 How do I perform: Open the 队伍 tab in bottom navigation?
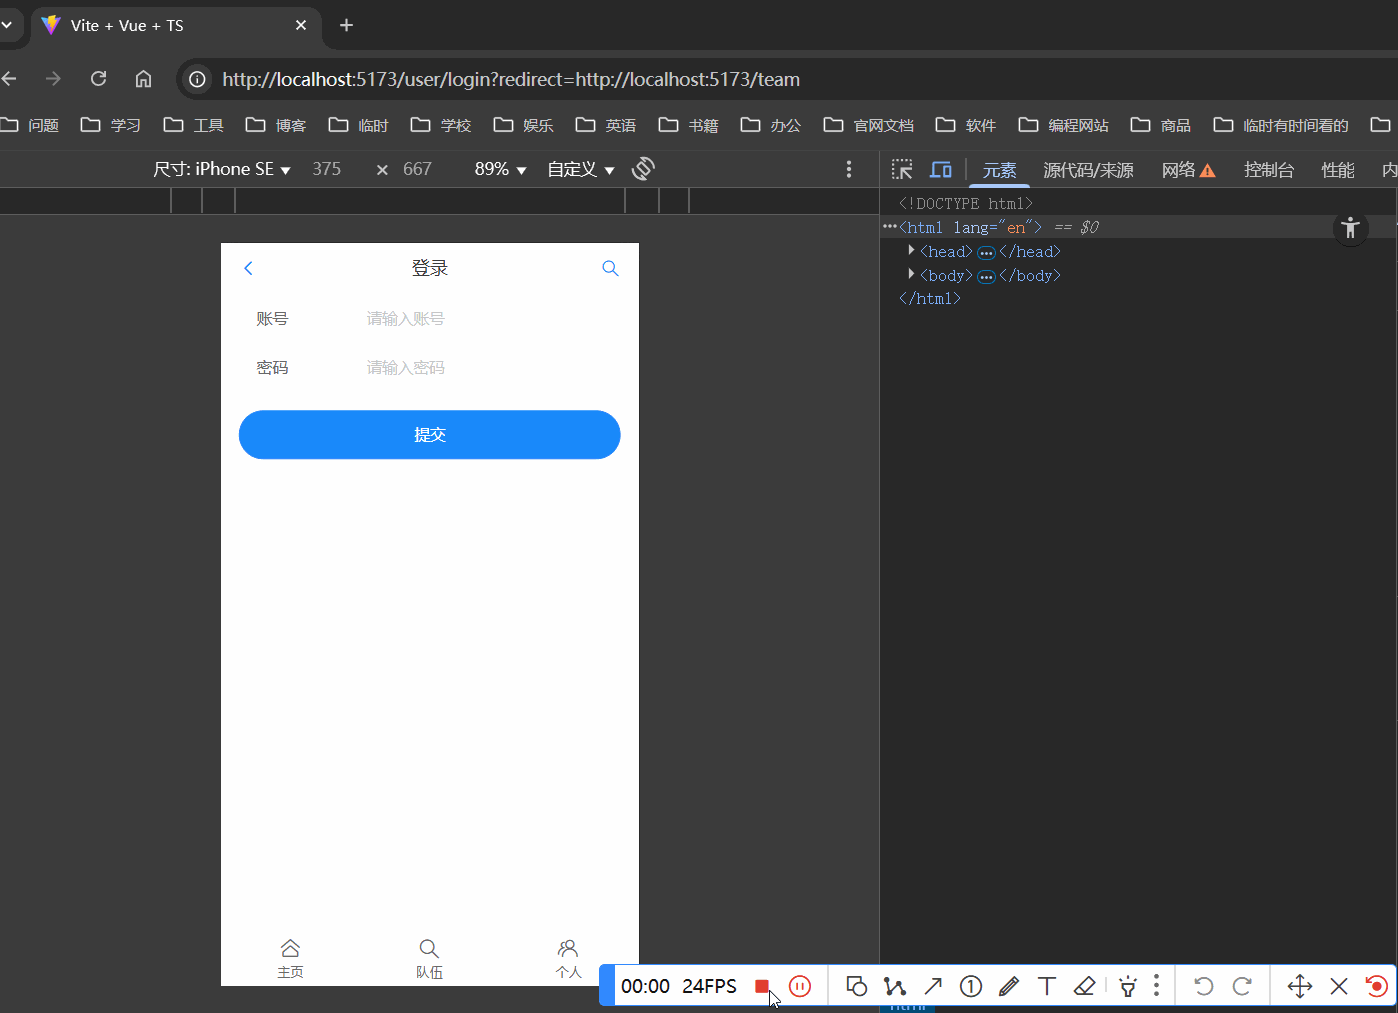429,958
